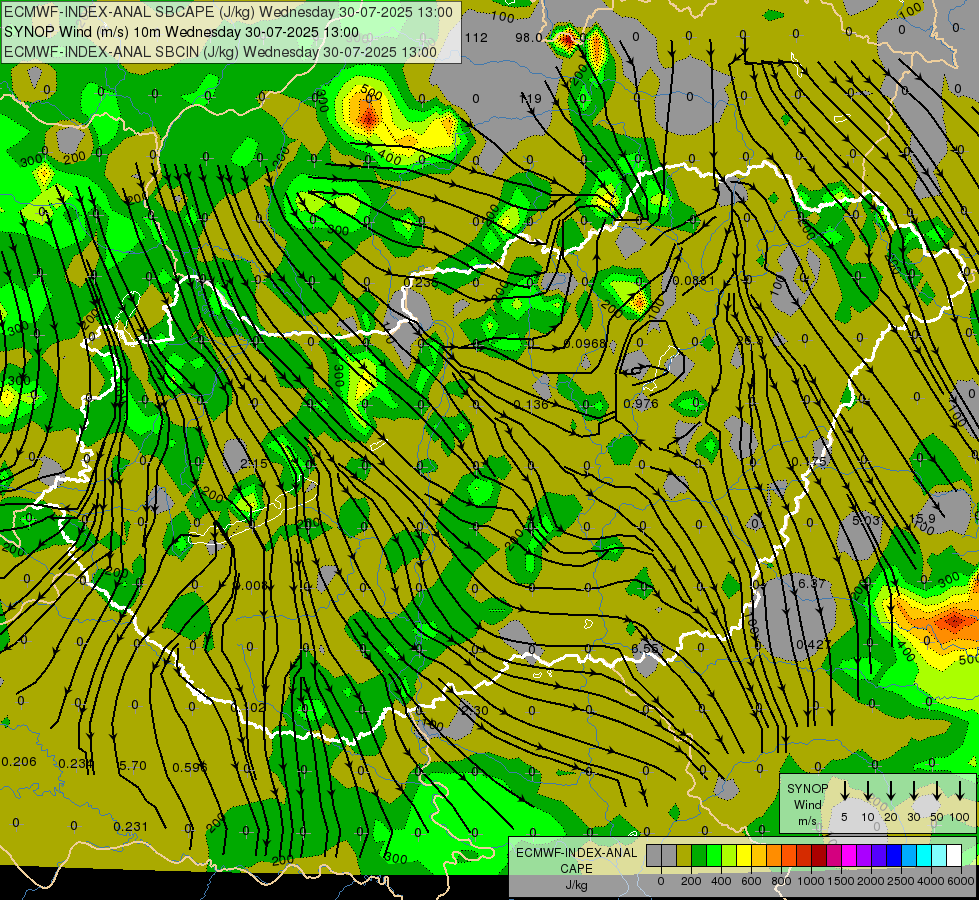979x900 pixels.
Task: Pick the dark red swatch in the CAPE legend
Action: coord(819,856)
